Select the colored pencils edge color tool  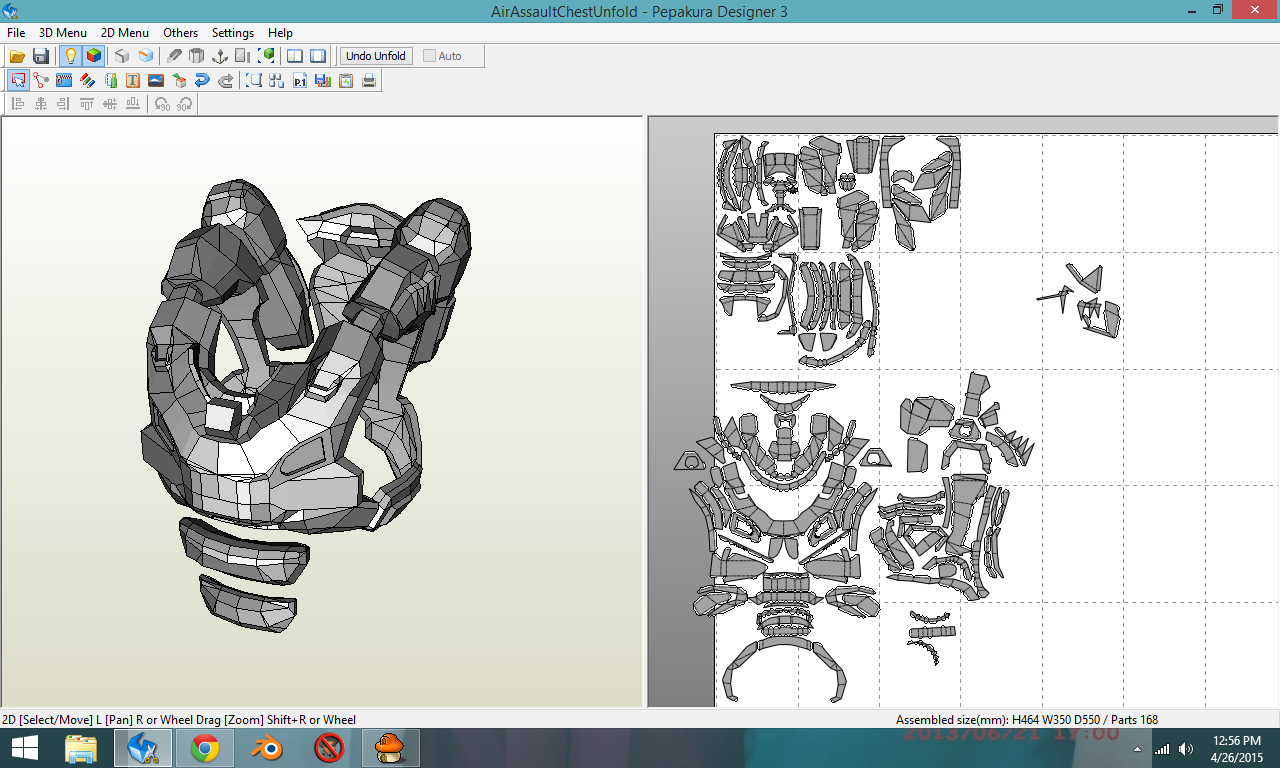(87, 81)
